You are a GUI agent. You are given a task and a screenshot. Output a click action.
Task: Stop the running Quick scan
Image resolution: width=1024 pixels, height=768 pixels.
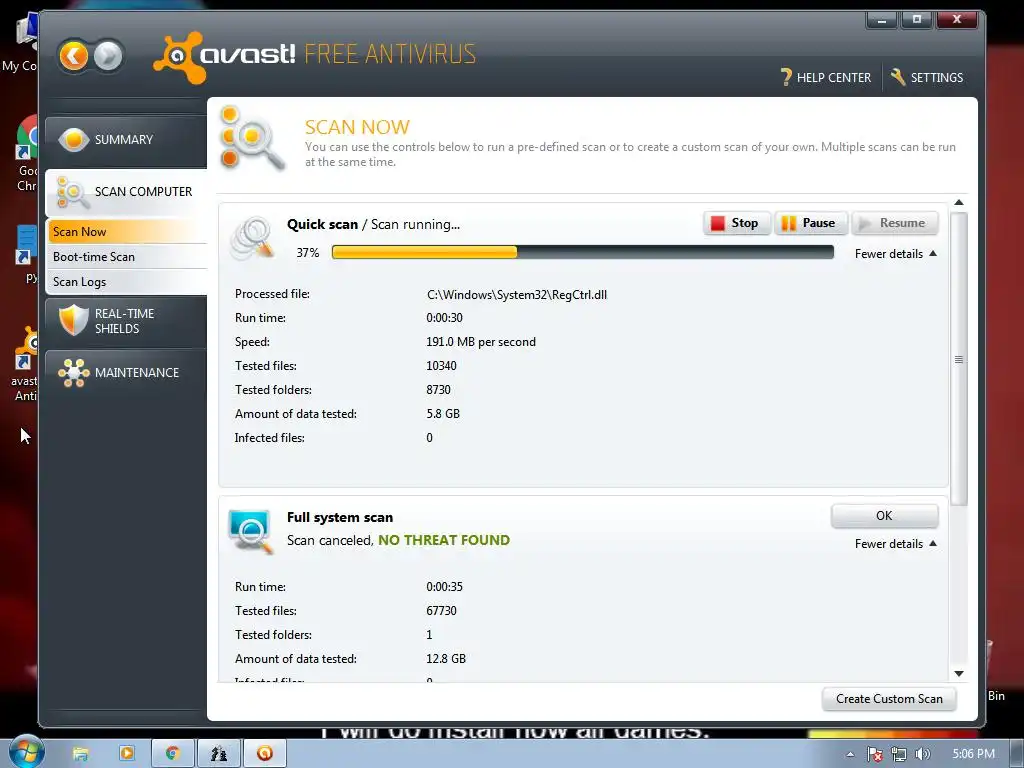coord(737,223)
